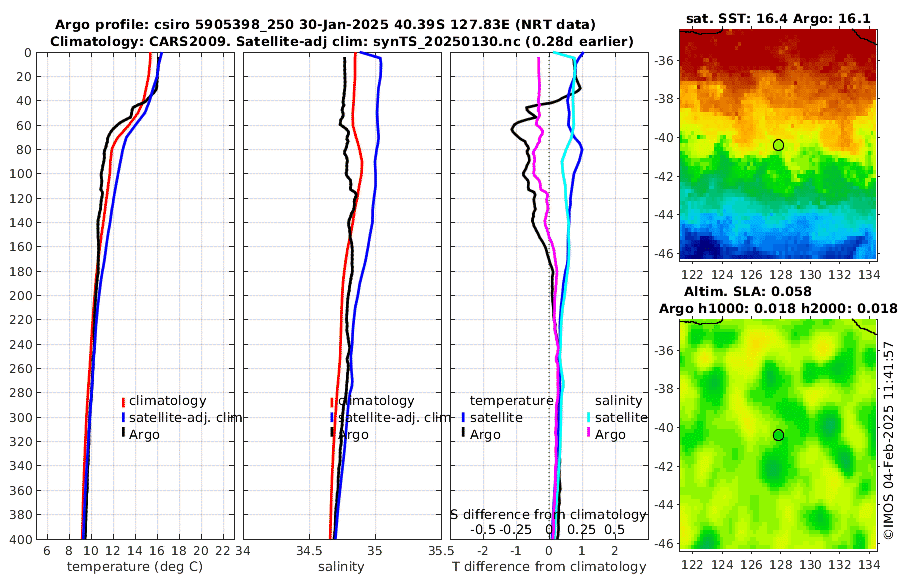This screenshot has width=900, height=580.
Task: Click red climatology marker in salinity panel
Action: 332,401
